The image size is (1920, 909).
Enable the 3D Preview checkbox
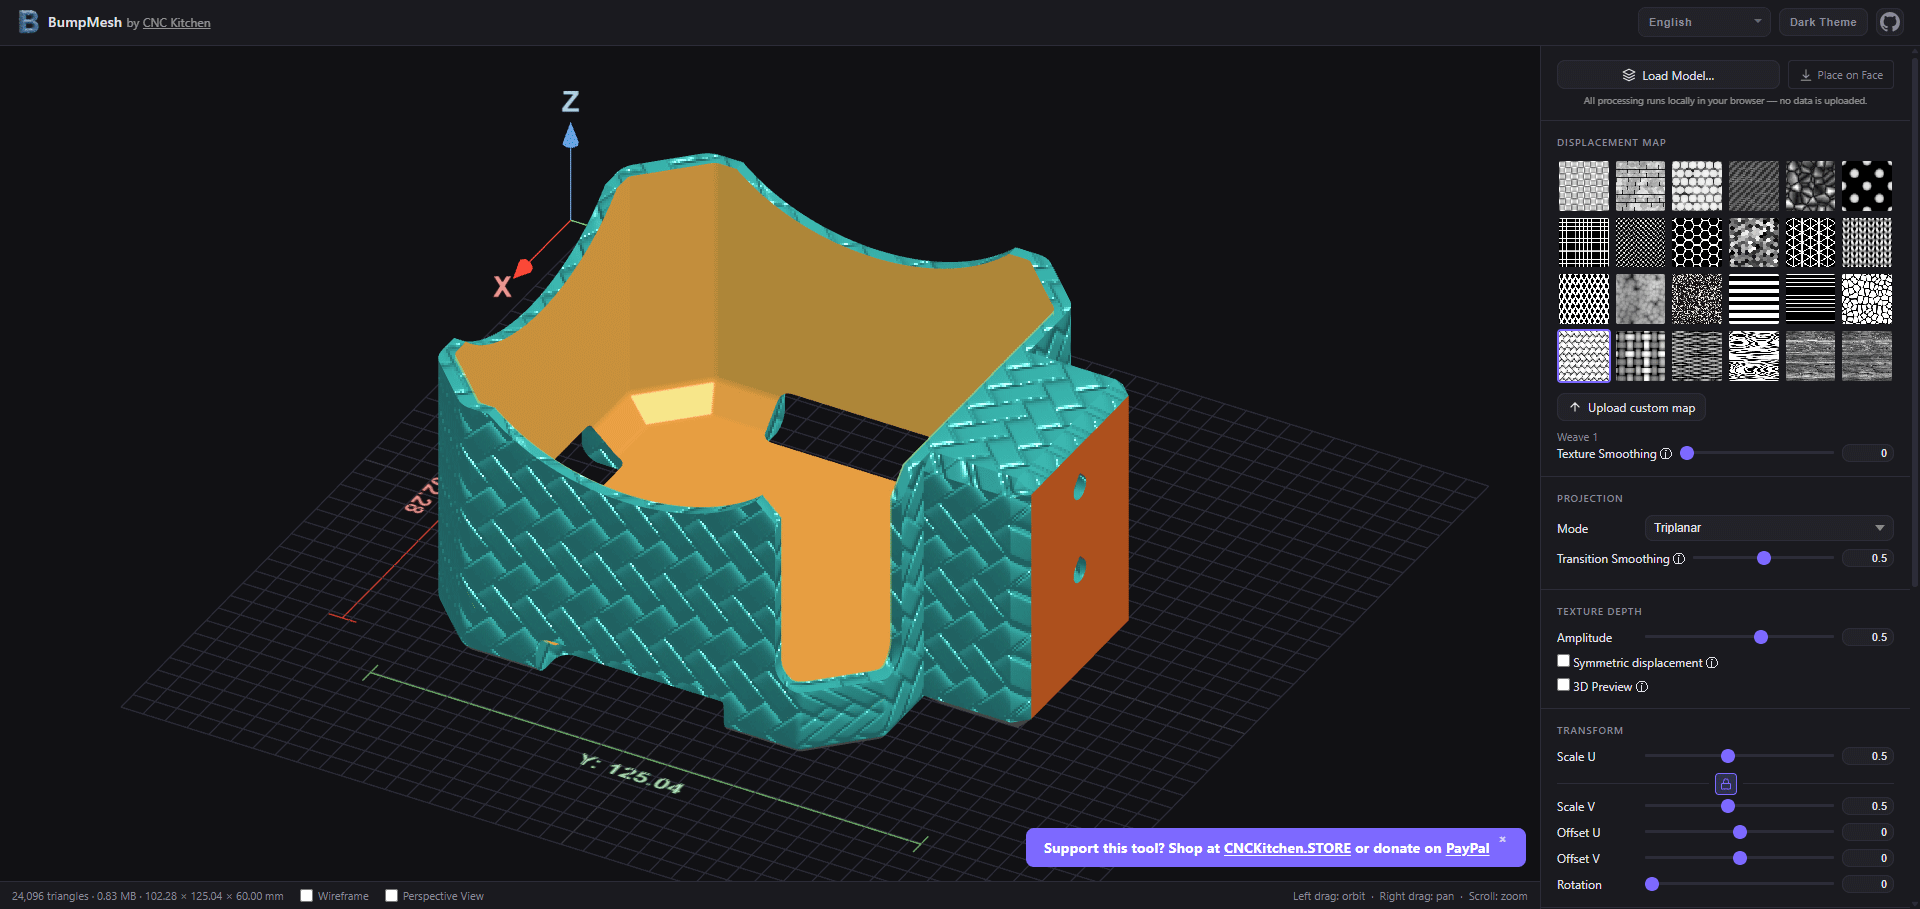point(1563,685)
